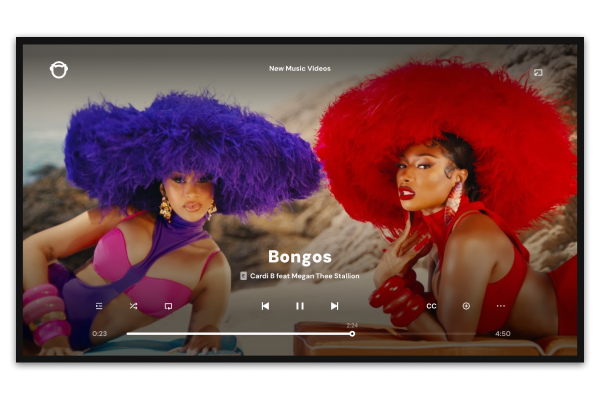The width and height of the screenshot is (600, 400).
Task: Open artist Cardi B feat Megan Thee Stallion
Action: [x=305, y=276]
